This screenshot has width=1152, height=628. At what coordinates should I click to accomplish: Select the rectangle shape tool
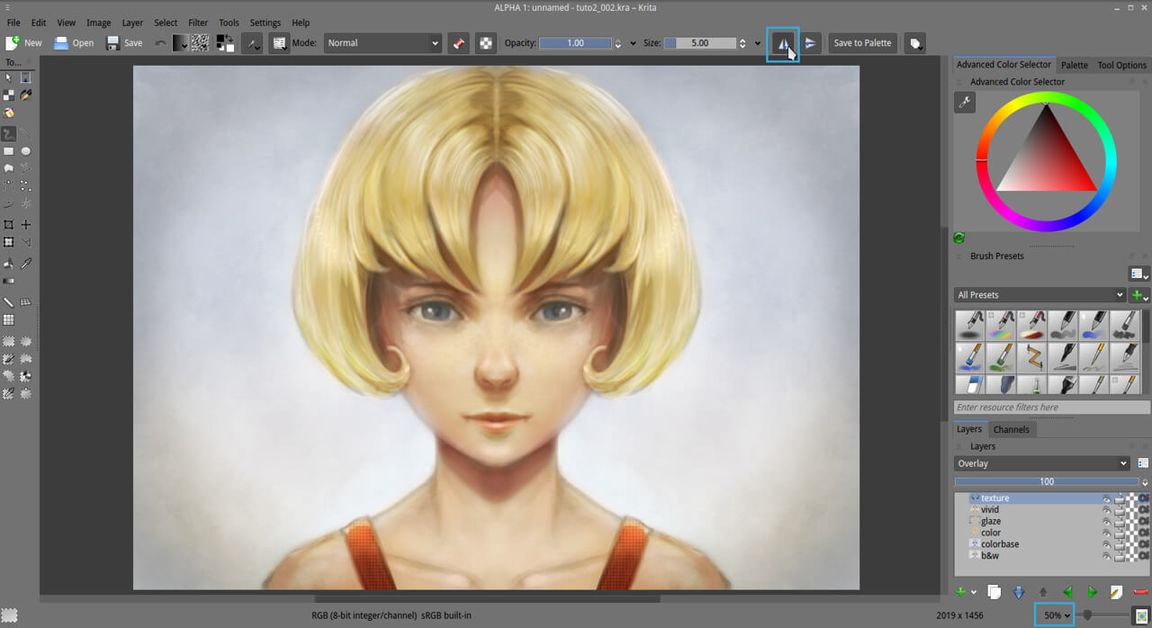pos(9,151)
